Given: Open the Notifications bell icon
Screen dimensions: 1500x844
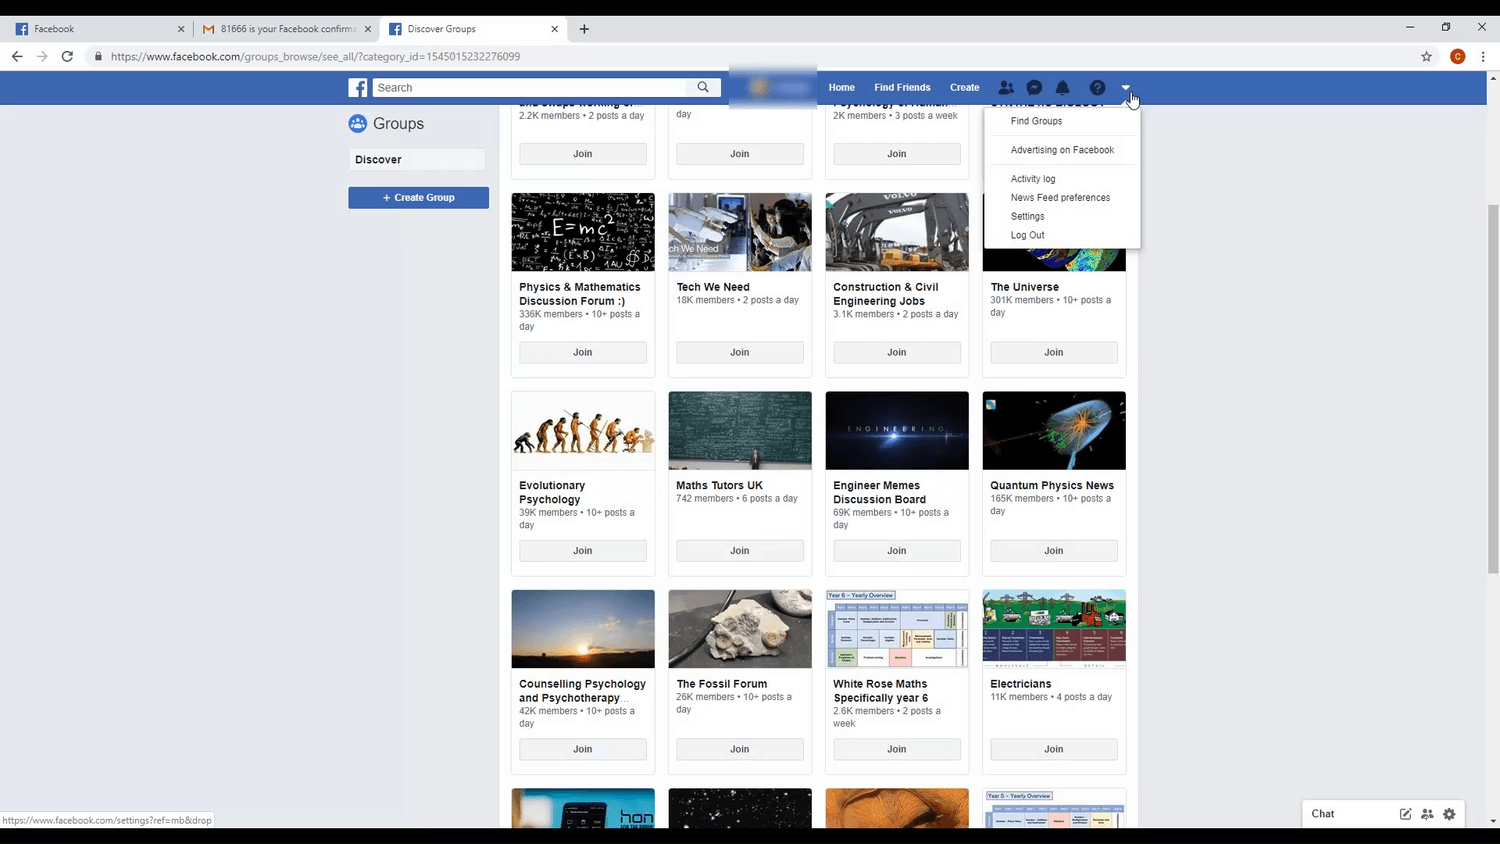Looking at the screenshot, I should [1063, 88].
